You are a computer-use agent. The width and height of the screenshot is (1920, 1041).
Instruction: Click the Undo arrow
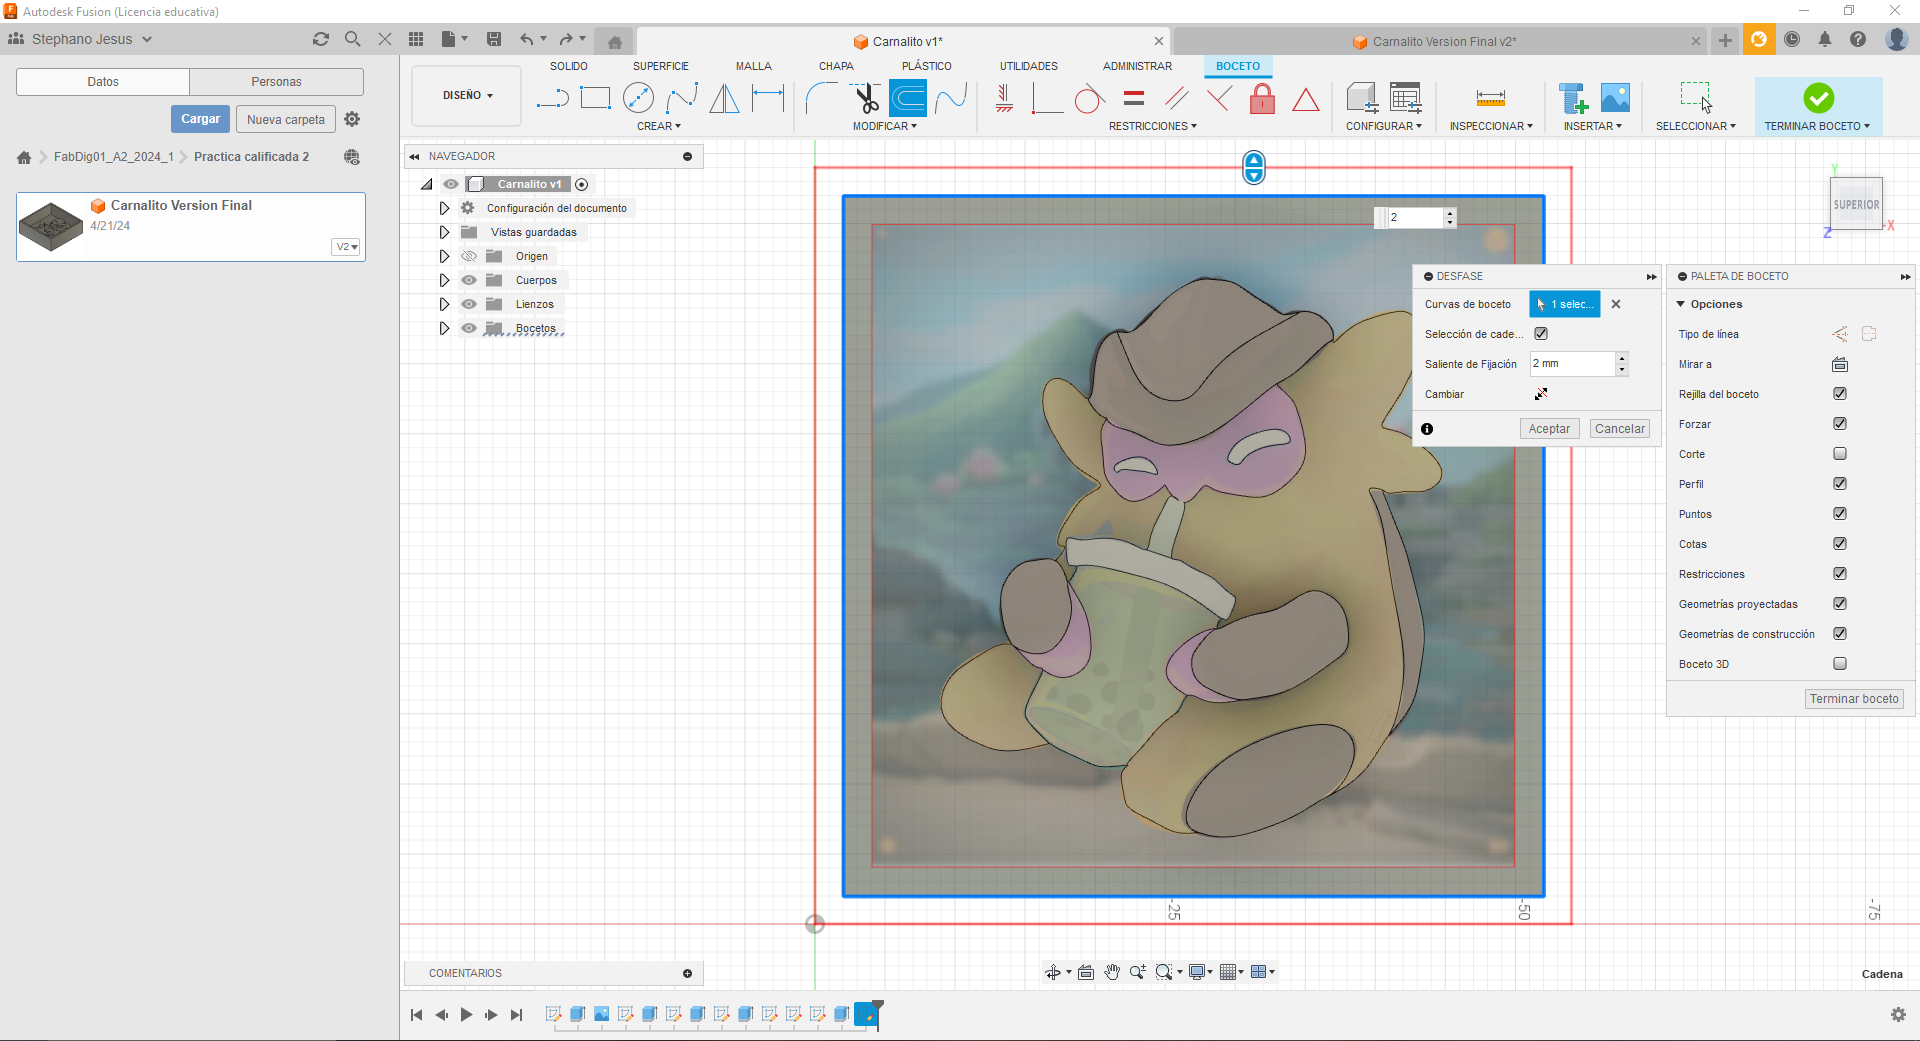click(x=527, y=39)
